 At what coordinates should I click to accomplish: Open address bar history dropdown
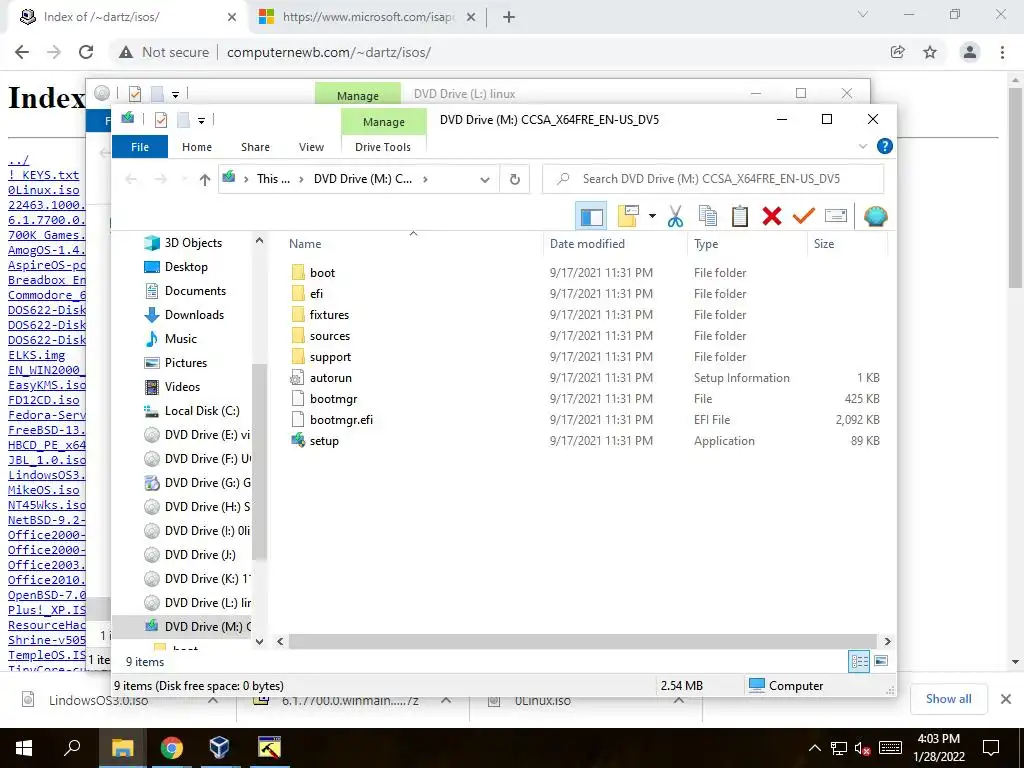tap(485, 179)
